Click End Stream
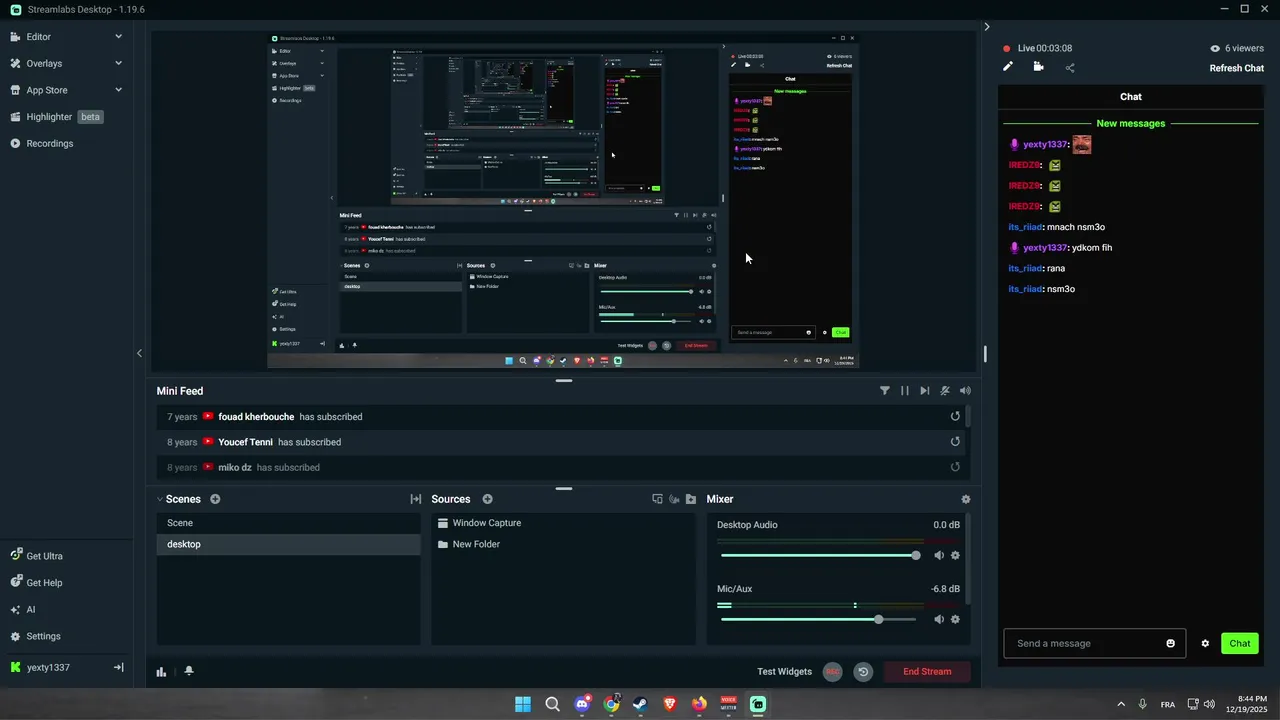The width and height of the screenshot is (1280, 720). click(x=927, y=672)
